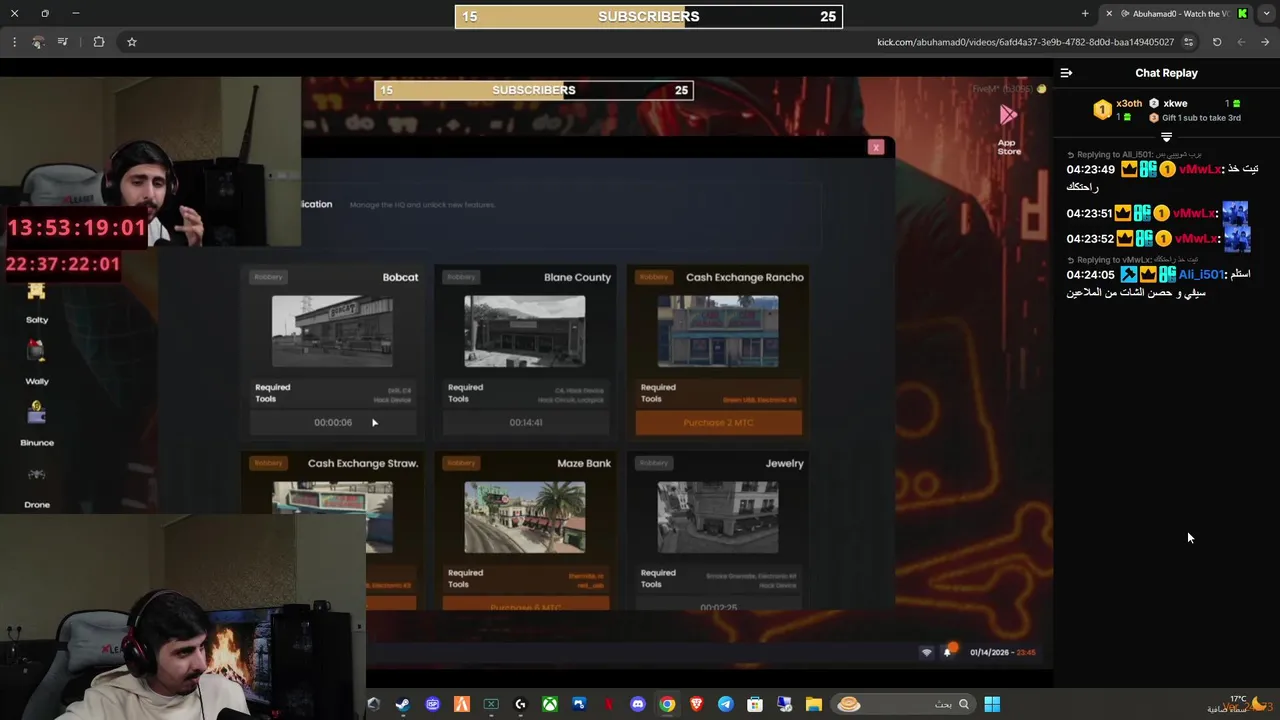This screenshot has width=1280, height=720.
Task: Open Telegram from the taskbar
Action: point(726,704)
